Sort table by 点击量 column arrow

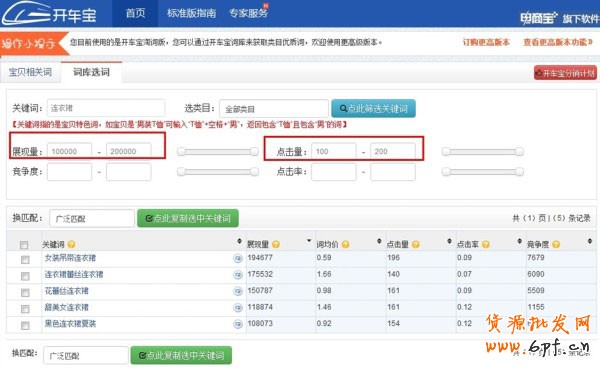click(449, 241)
